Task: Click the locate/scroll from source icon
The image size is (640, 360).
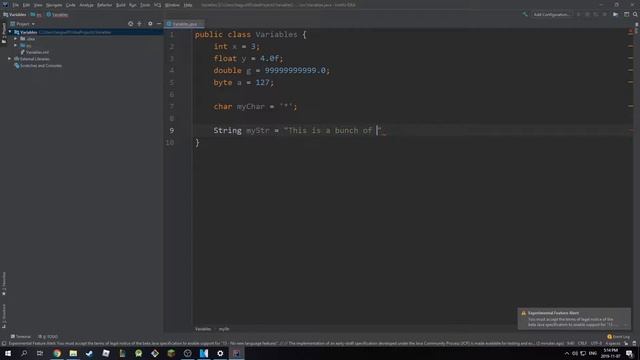Action: [130, 24]
